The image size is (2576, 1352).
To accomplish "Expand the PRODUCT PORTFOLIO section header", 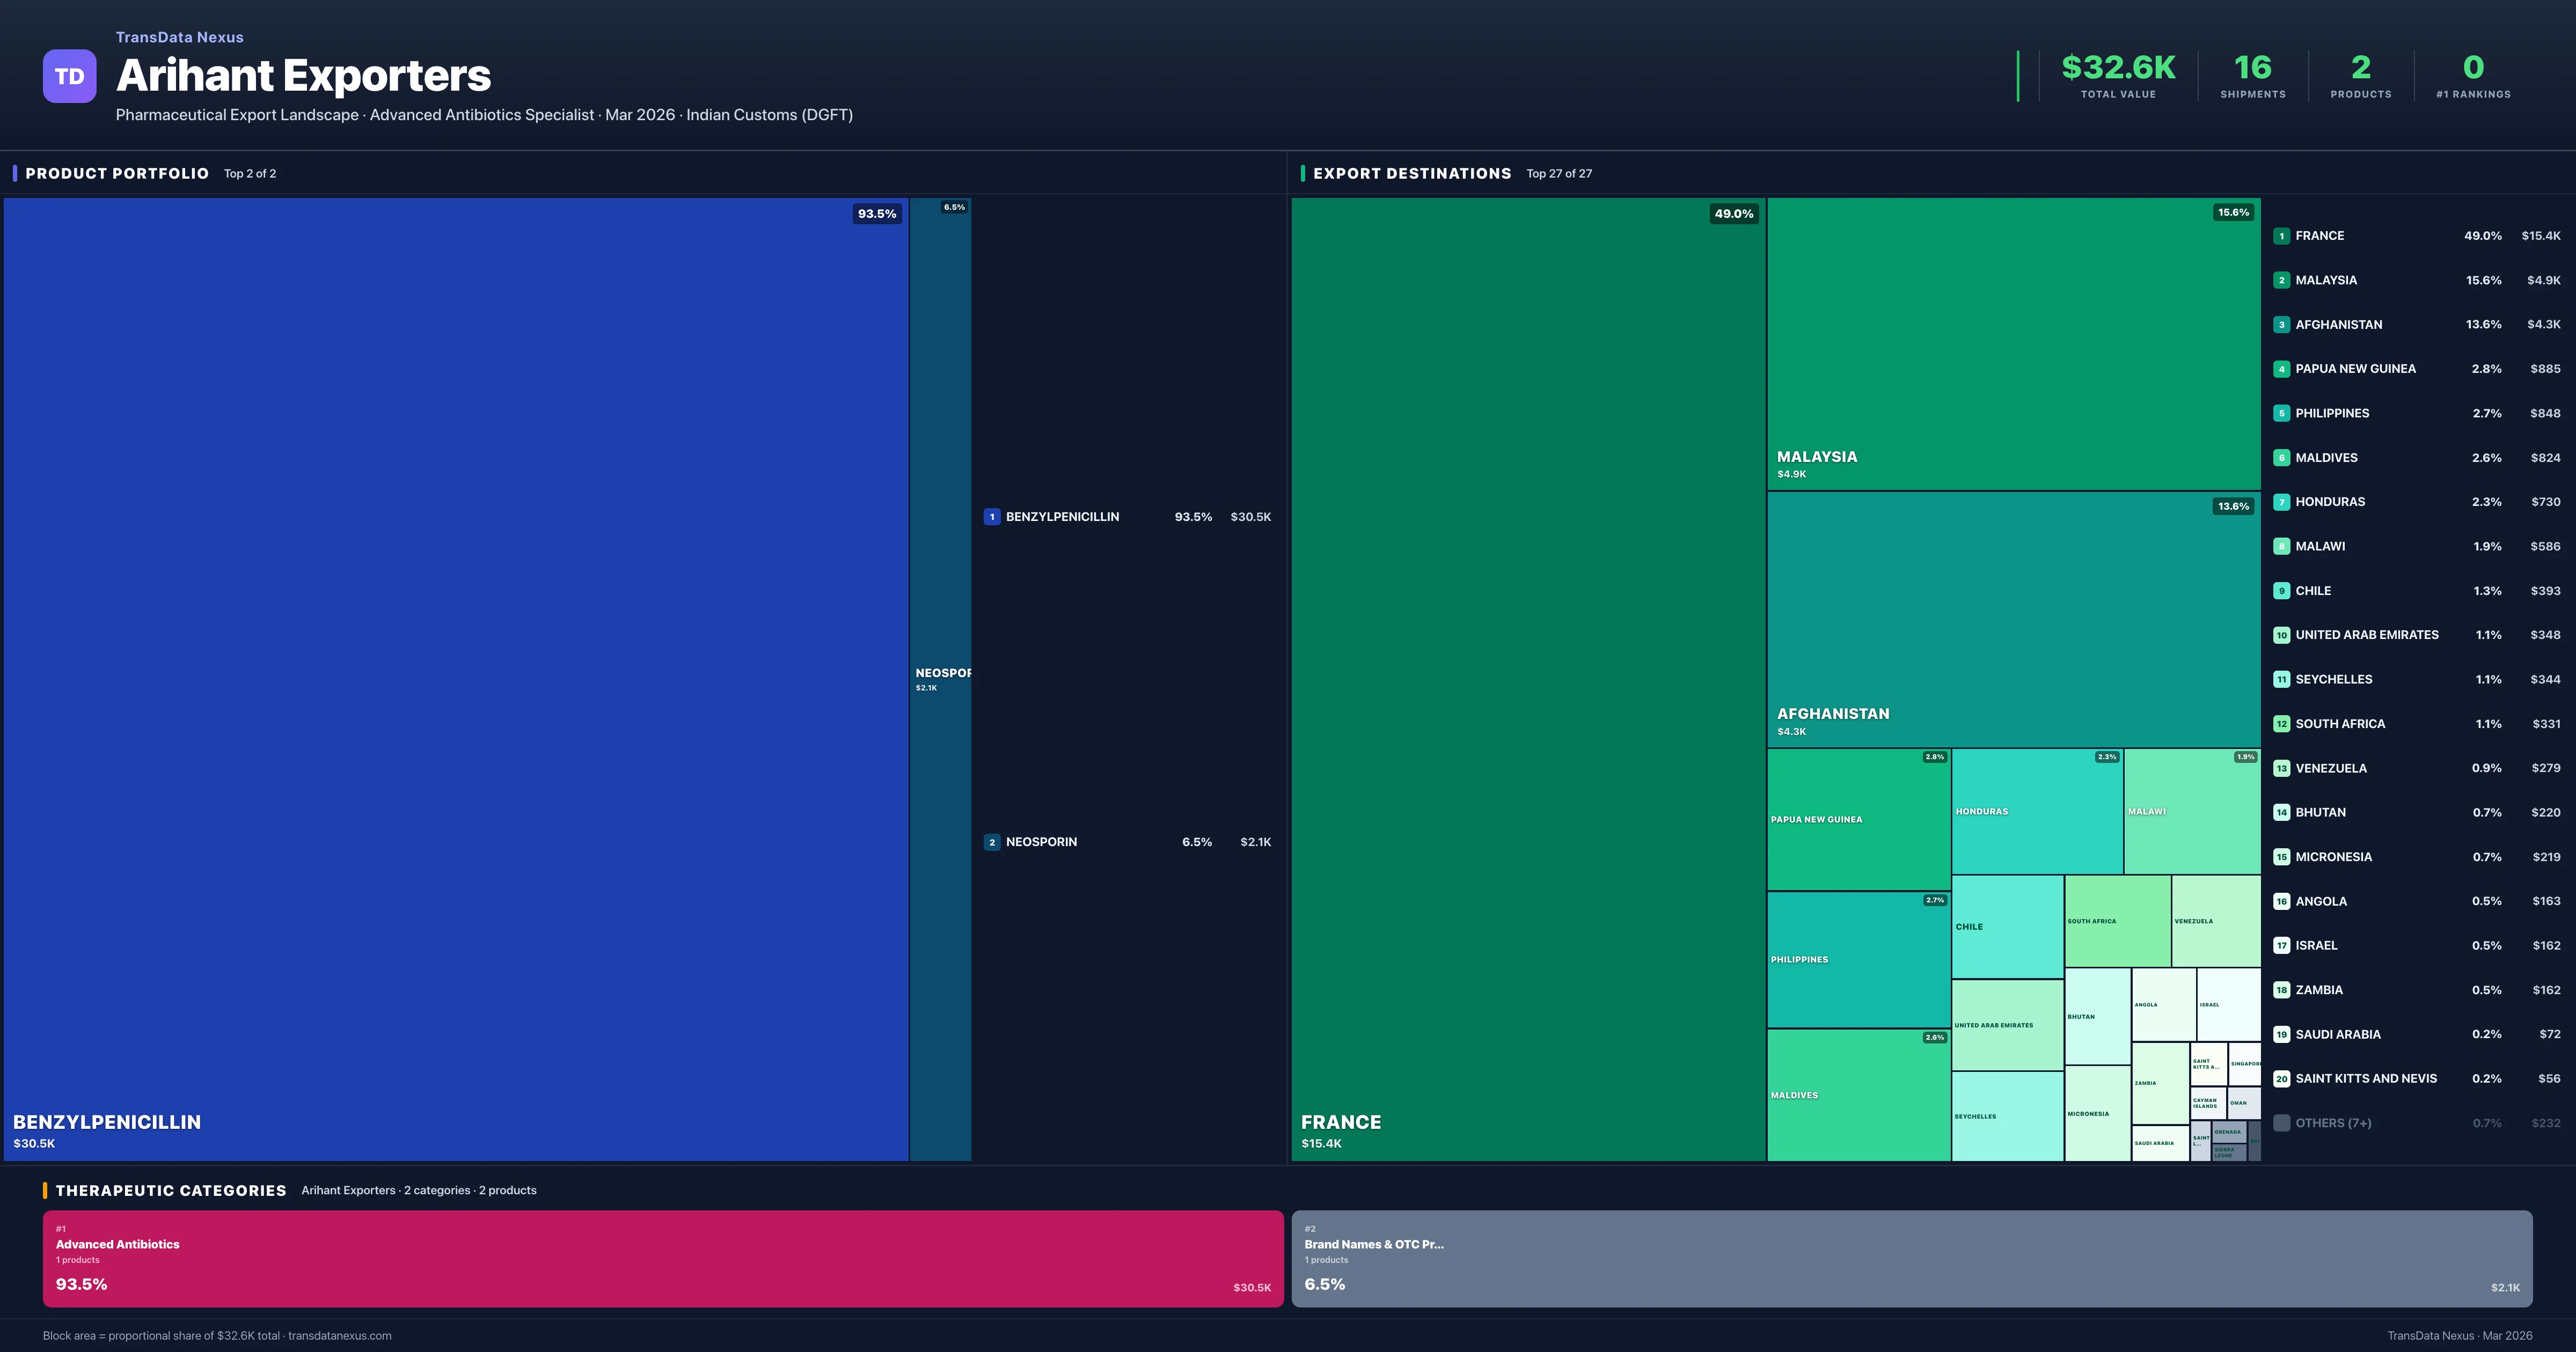I will click(117, 173).
